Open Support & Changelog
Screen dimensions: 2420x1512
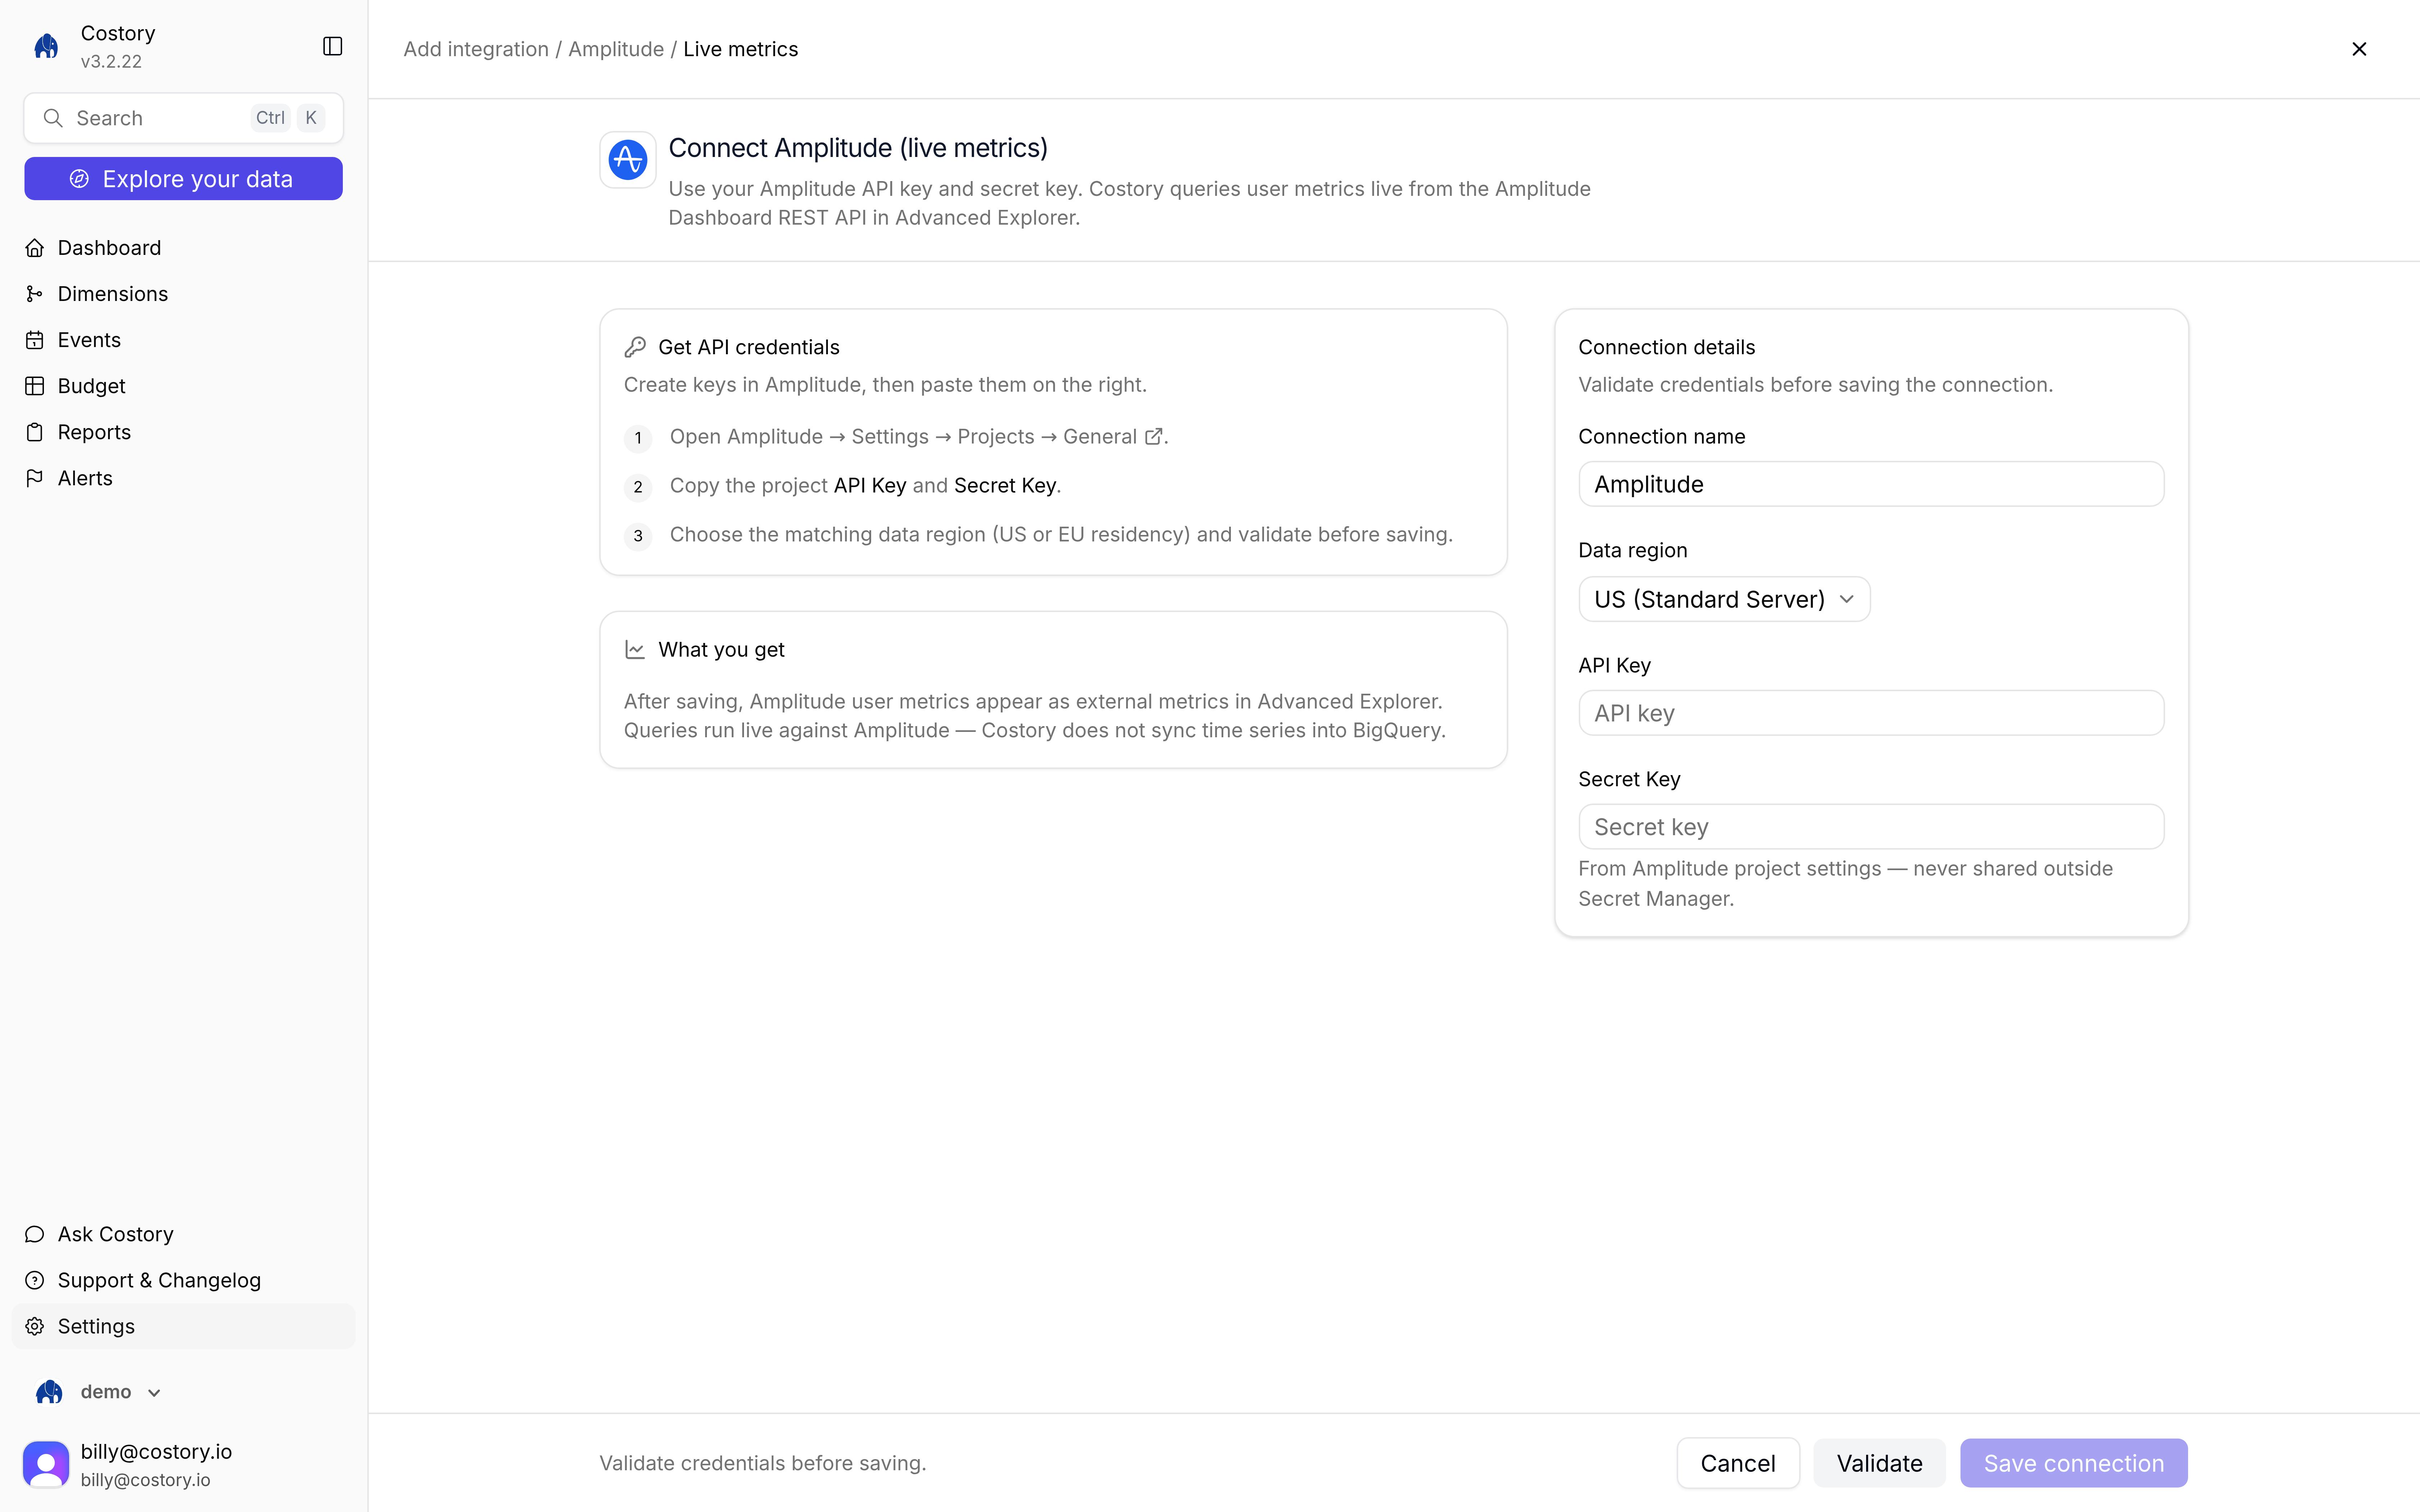click(184, 1280)
